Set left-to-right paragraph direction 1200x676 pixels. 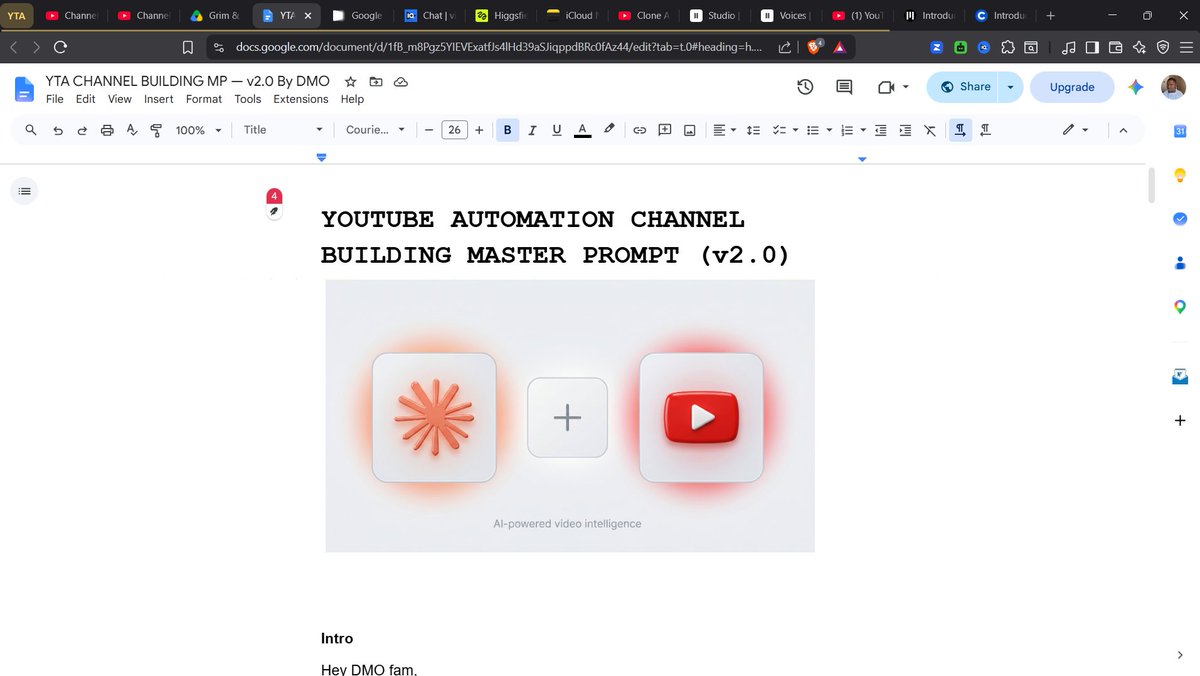point(960,130)
